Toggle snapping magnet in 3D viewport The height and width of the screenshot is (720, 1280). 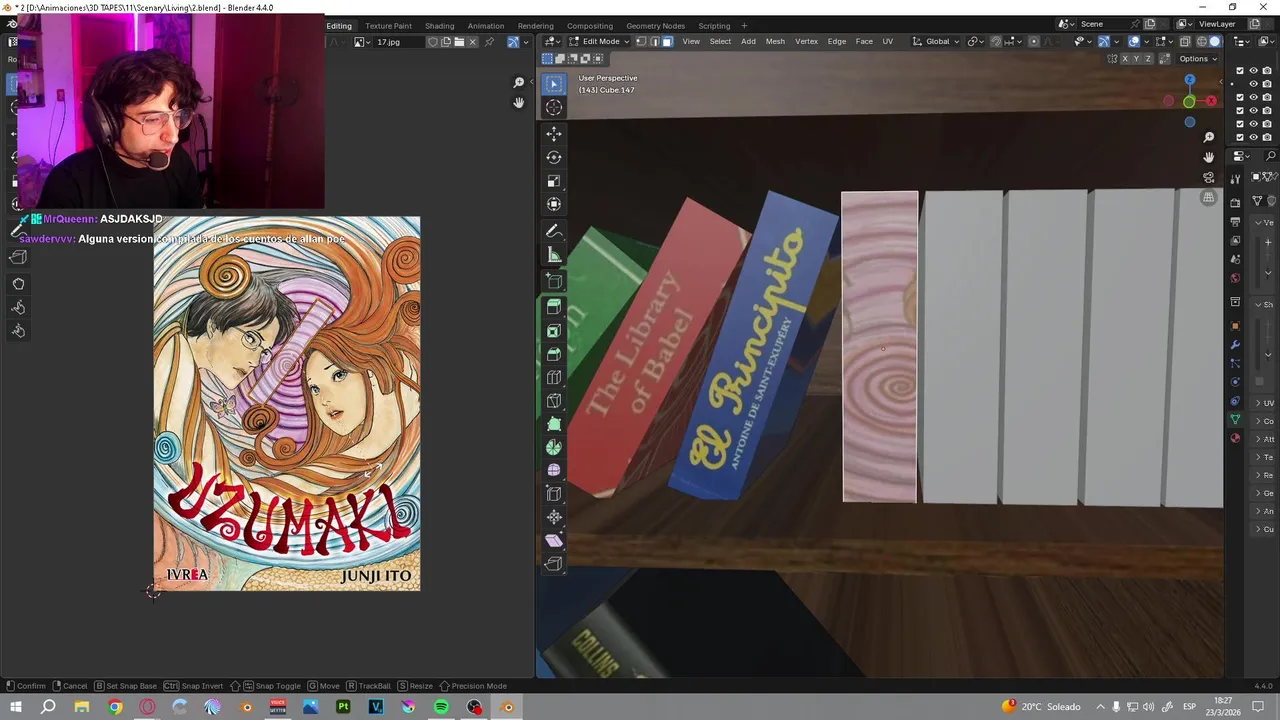tap(996, 41)
